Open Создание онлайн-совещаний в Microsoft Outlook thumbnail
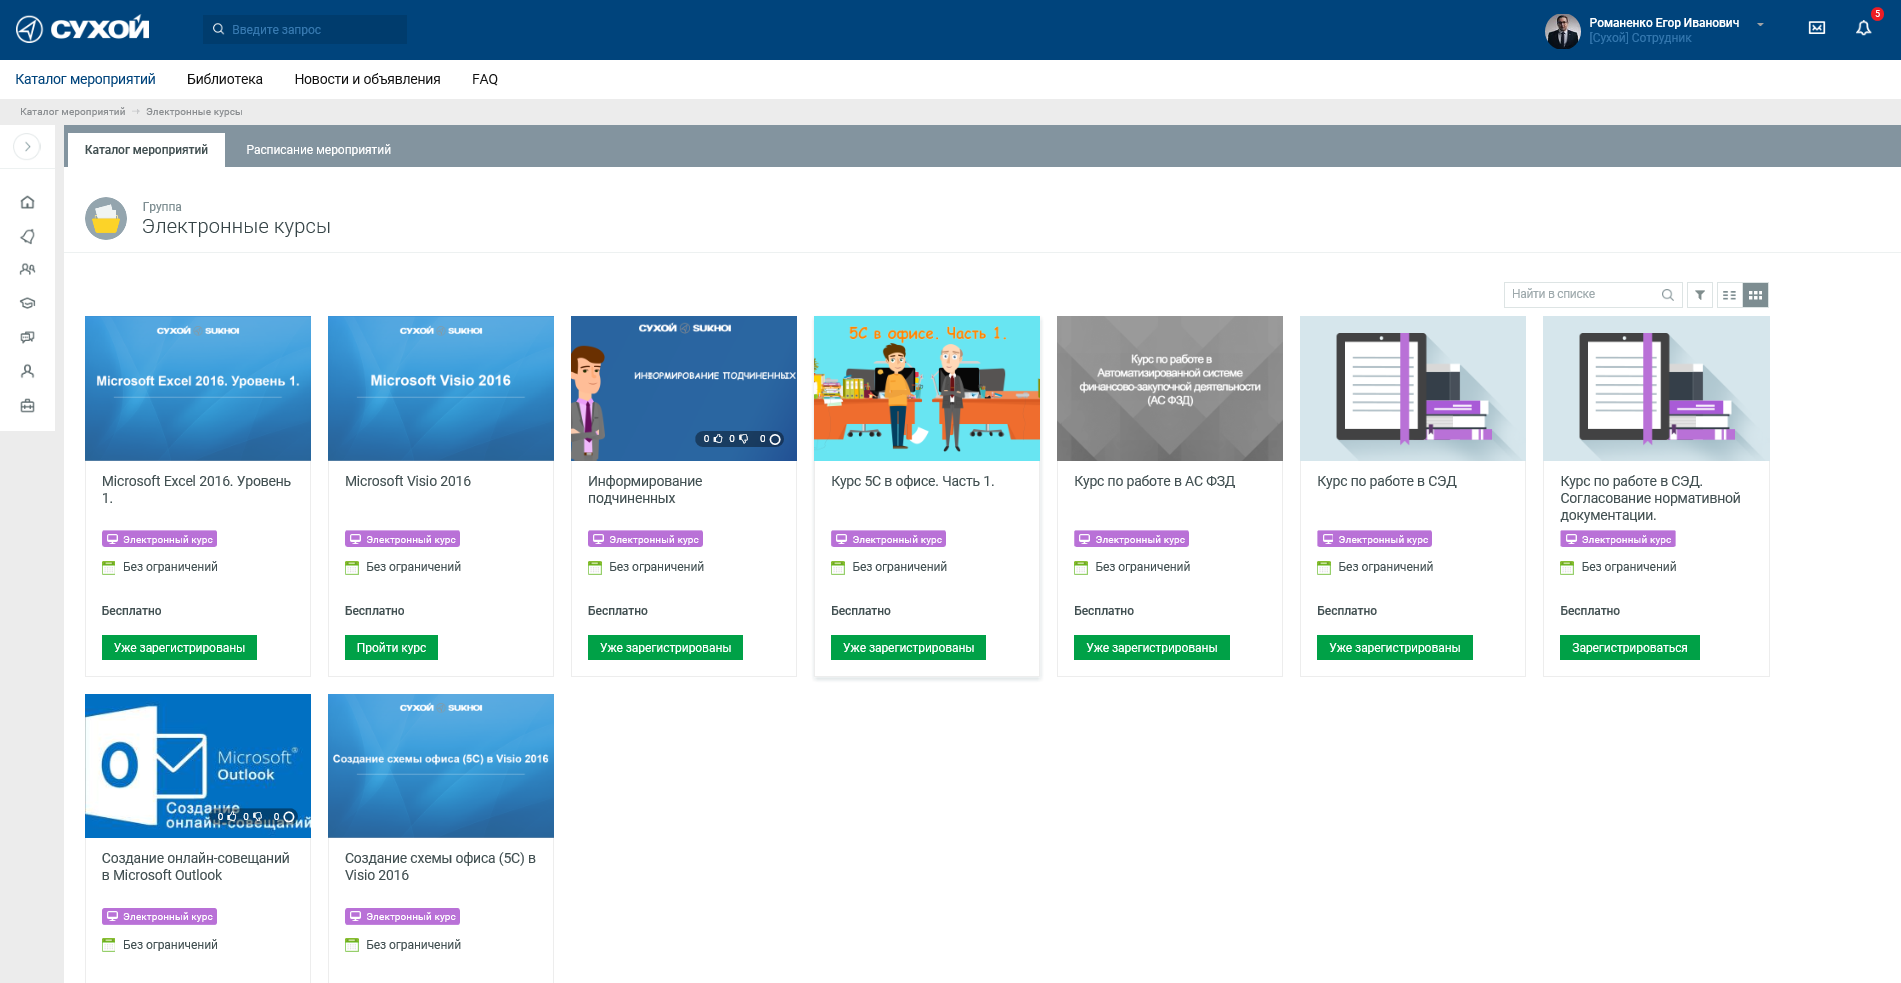The height and width of the screenshot is (983, 1901). (x=198, y=766)
